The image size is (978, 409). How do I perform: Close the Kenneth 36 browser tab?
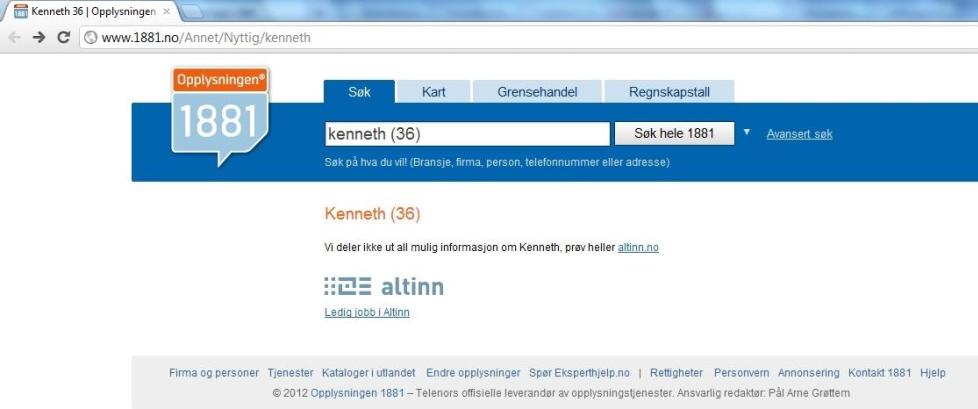coord(167,12)
